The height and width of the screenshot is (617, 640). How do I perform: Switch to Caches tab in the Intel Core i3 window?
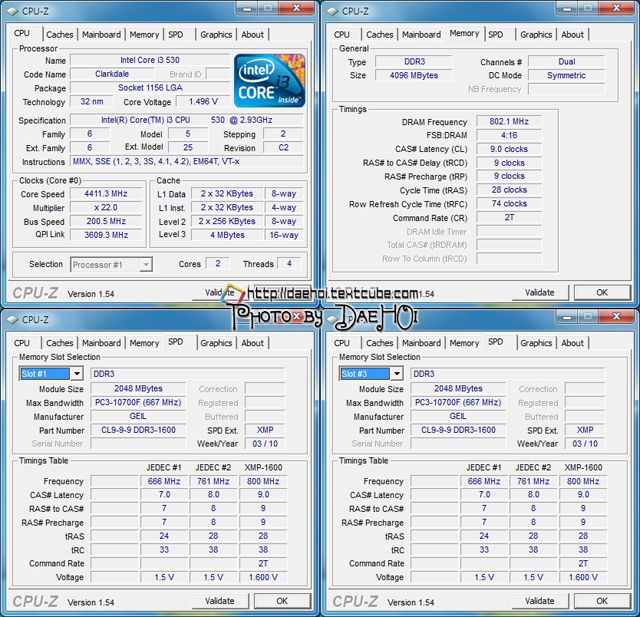coord(60,35)
